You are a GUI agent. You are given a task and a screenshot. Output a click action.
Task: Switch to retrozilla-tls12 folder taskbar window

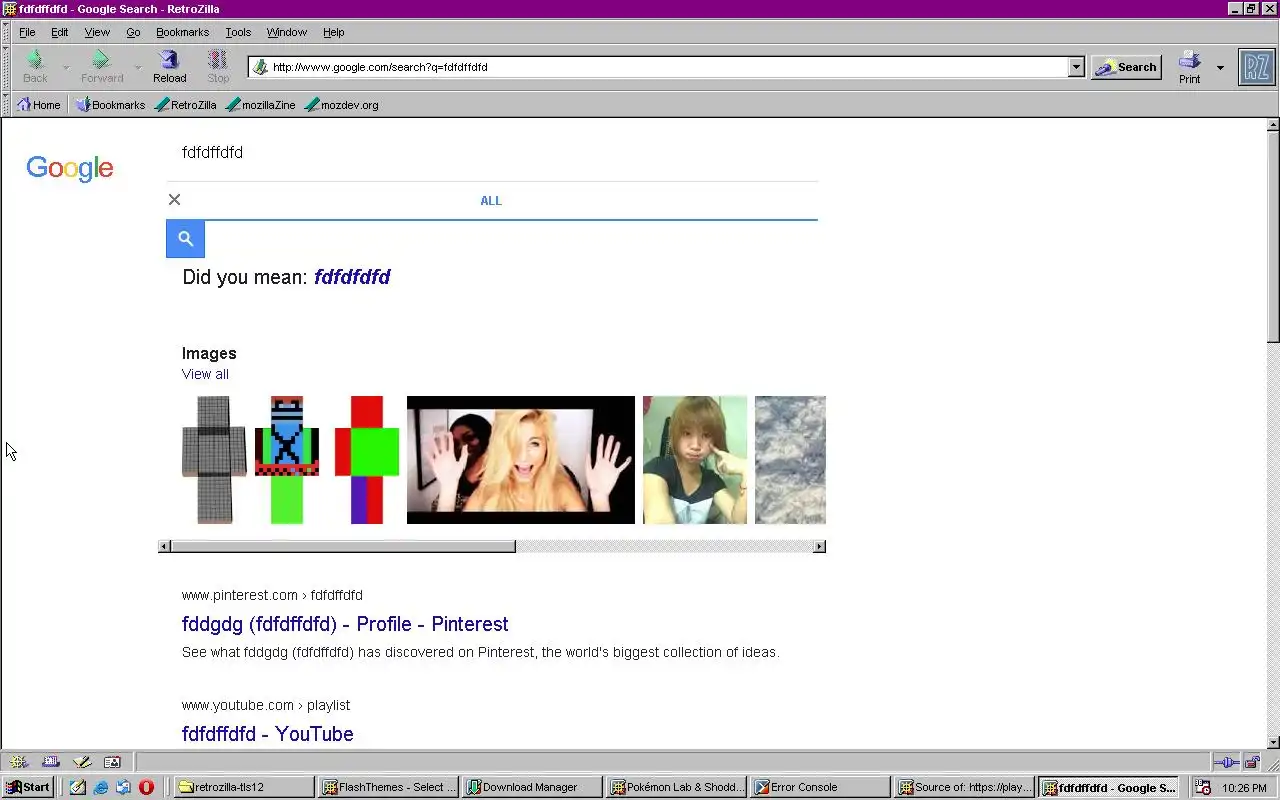pyautogui.click(x=243, y=787)
